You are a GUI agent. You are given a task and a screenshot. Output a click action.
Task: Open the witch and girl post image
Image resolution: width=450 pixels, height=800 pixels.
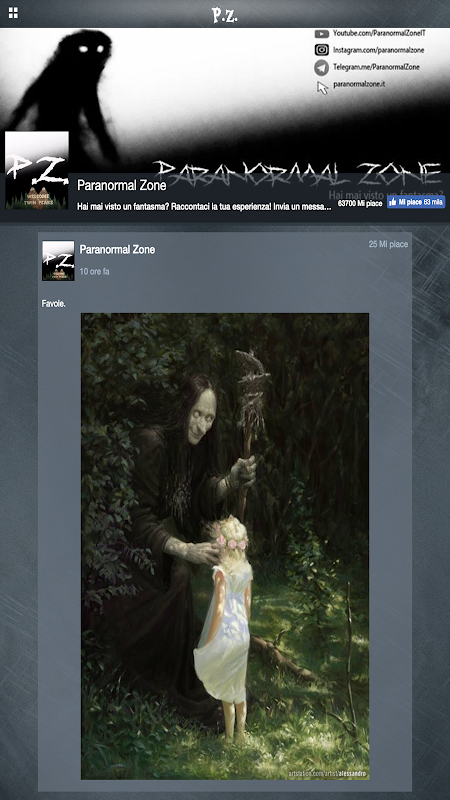225,546
